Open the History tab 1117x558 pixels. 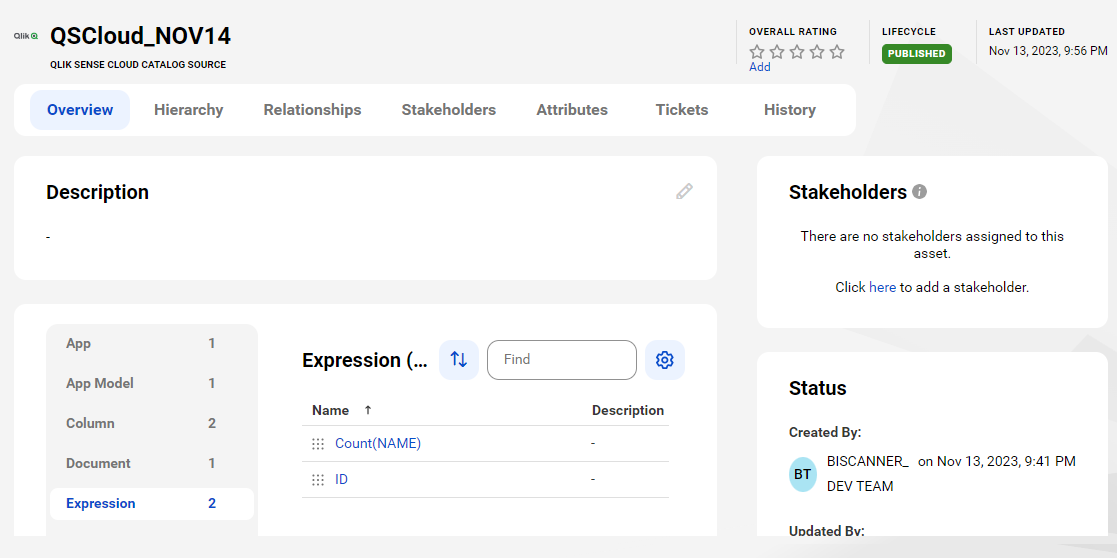pyautogui.click(x=790, y=110)
